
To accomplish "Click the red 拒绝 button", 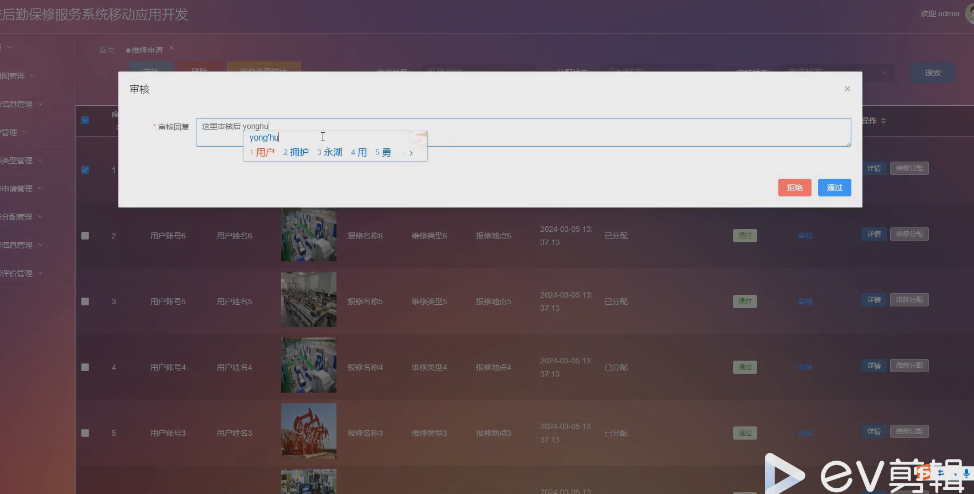I will point(794,188).
